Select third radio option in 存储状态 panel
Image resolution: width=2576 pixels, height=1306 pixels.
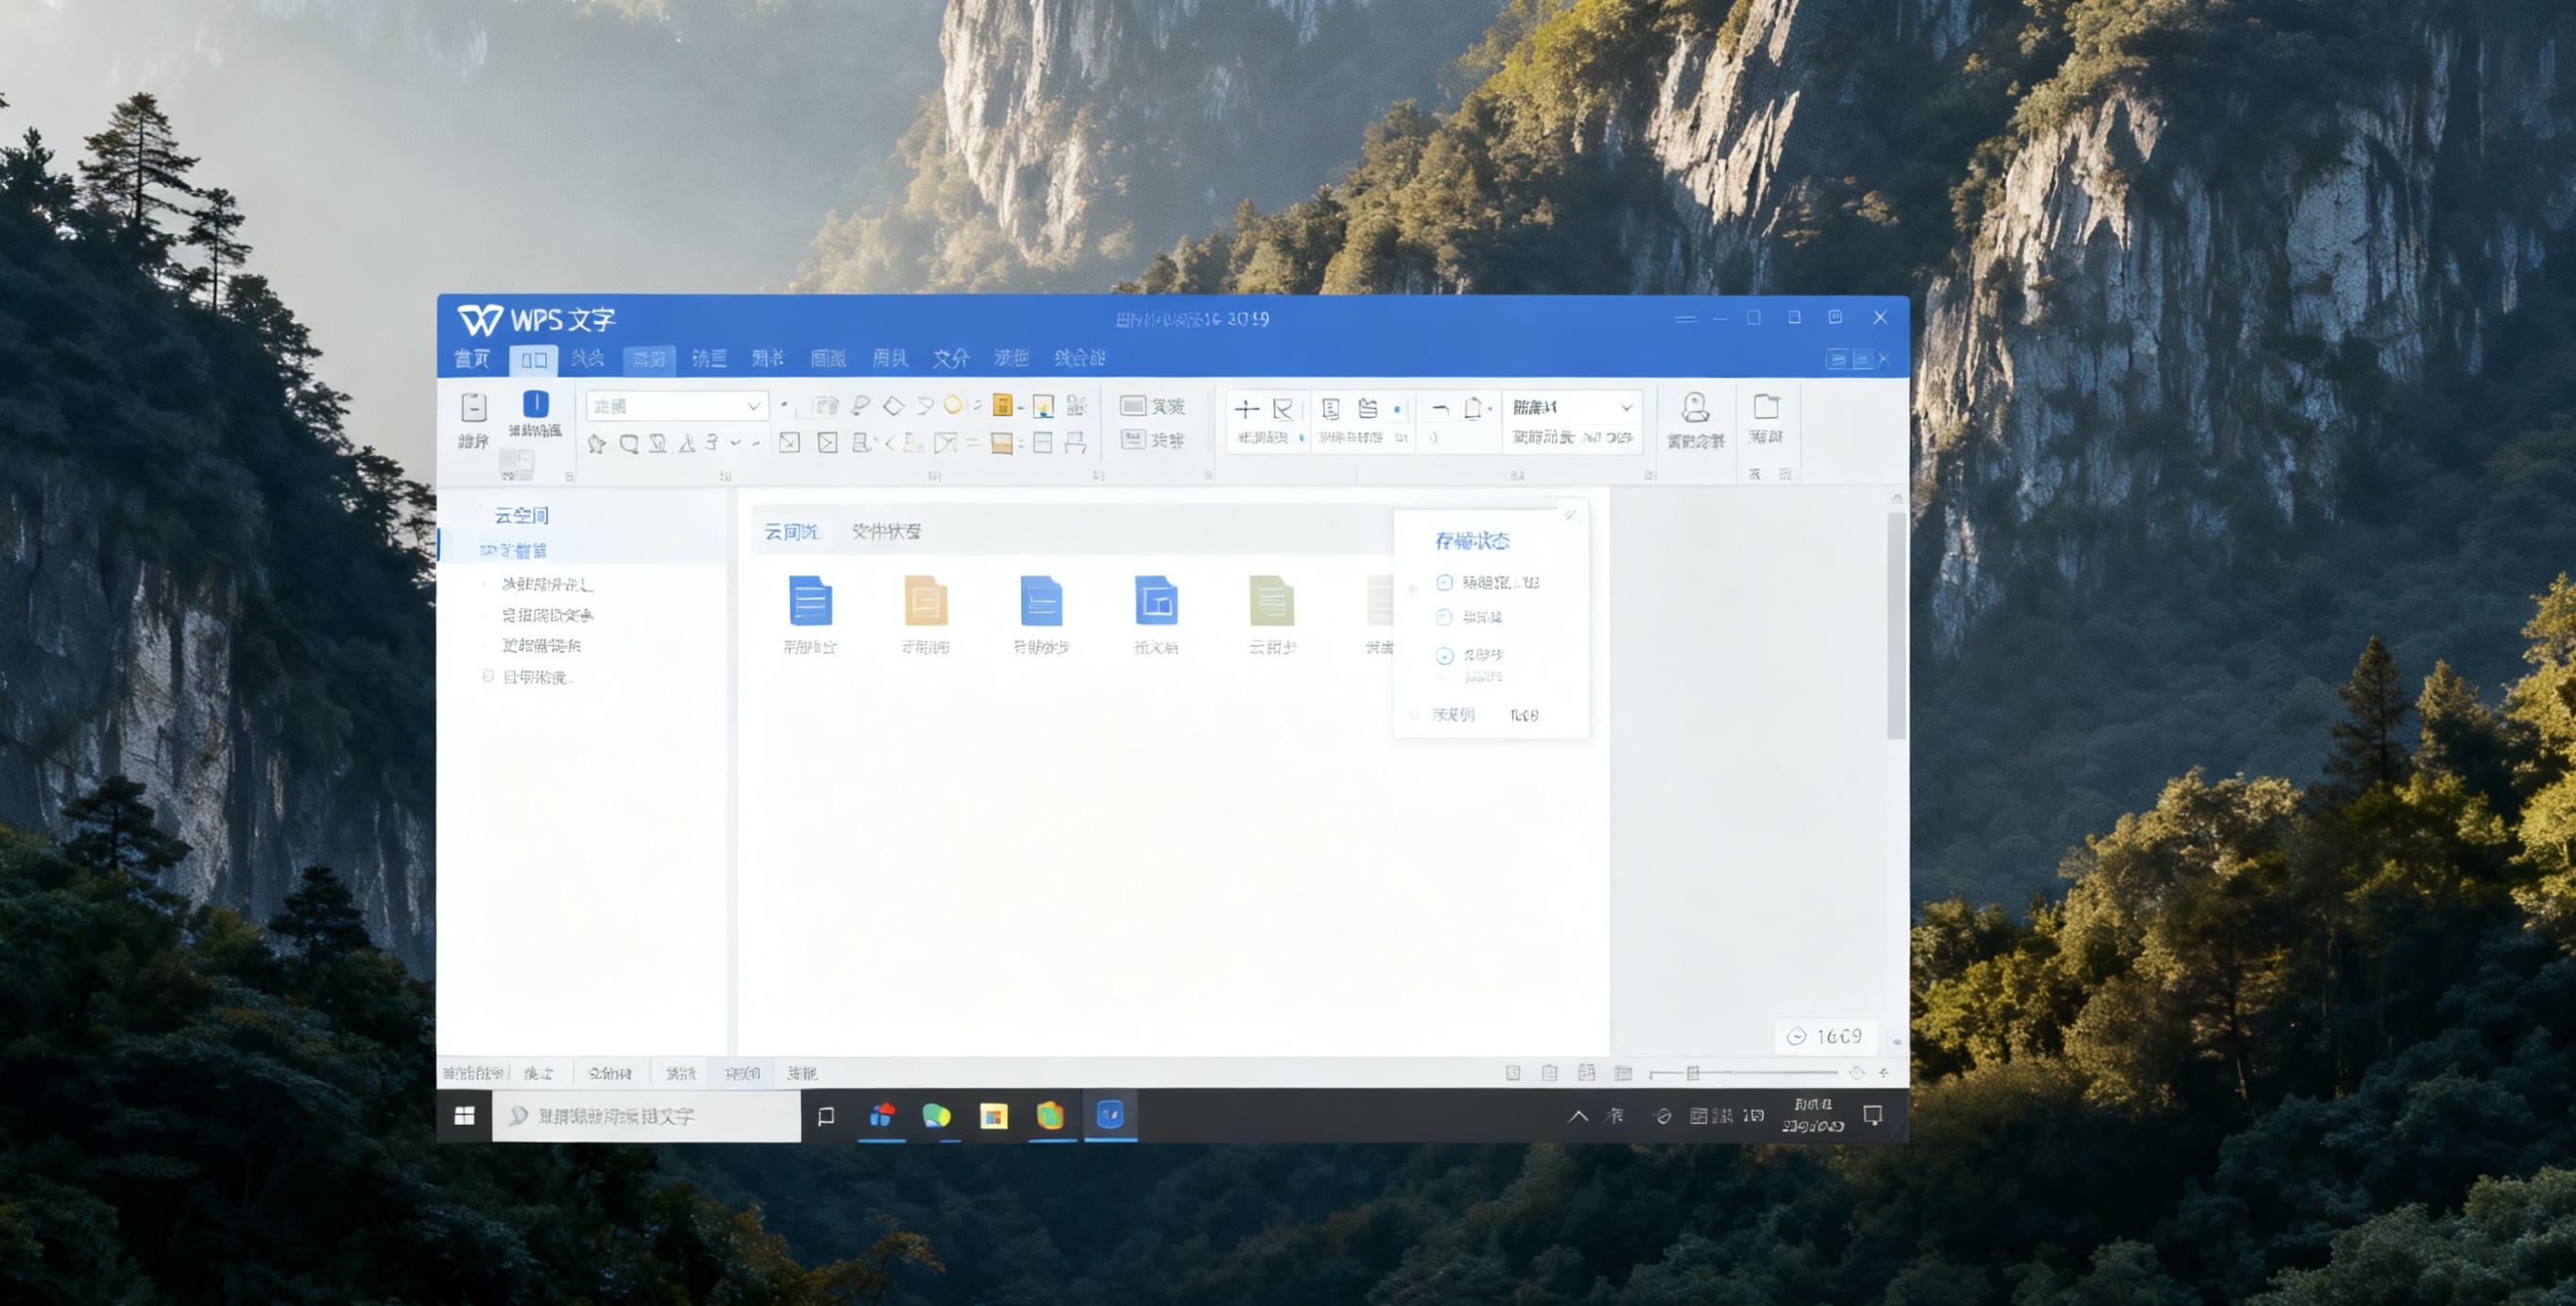(x=1444, y=656)
